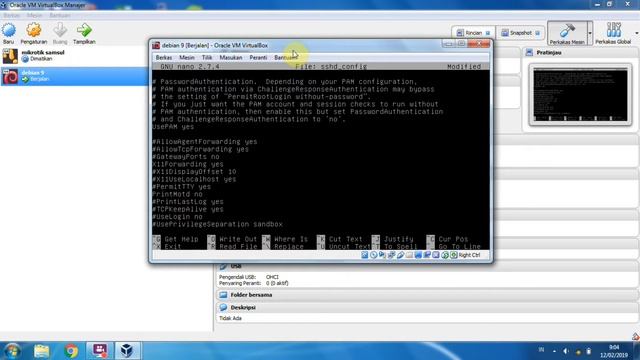Screen dimensions: 640x360
Task: Click the Pratinjau preview thumbnail
Action: point(580,95)
